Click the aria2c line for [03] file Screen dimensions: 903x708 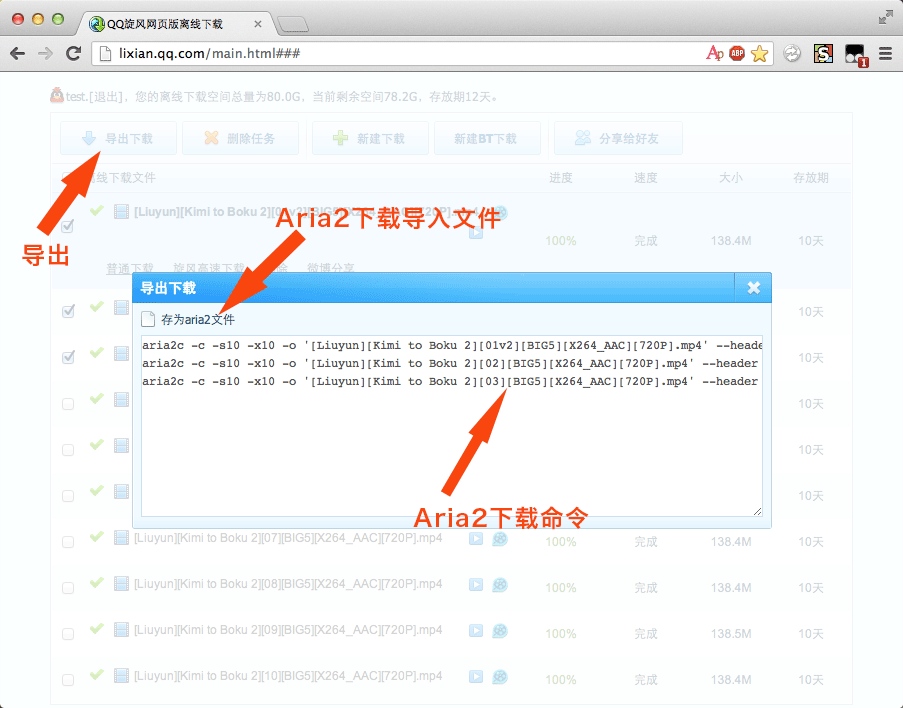450,381
